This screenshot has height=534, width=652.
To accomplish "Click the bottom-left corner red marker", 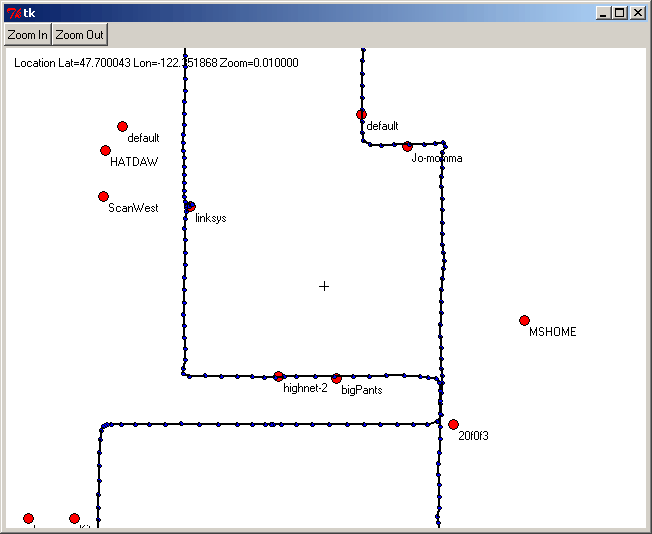I will (x=28, y=519).
